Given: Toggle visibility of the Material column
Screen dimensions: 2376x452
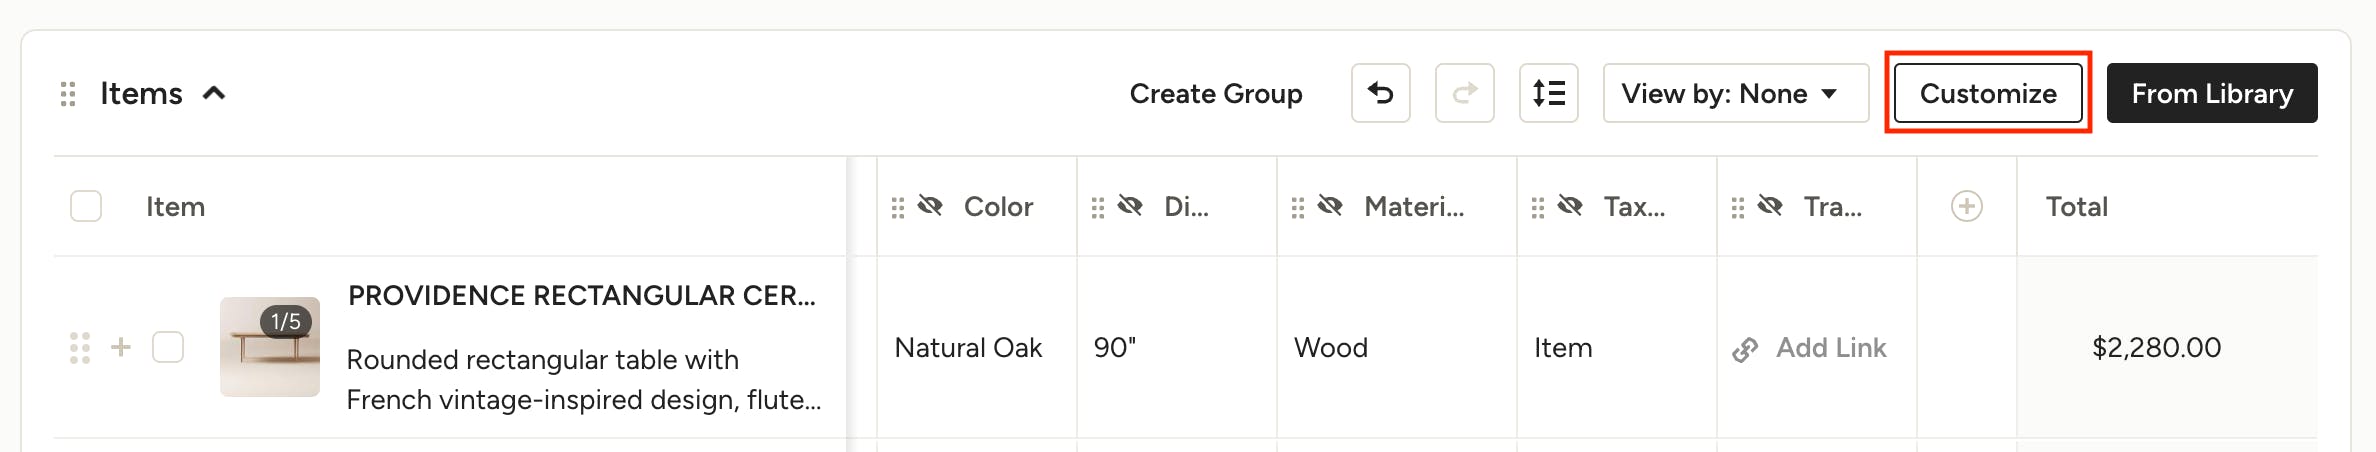Looking at the screenshot, I should pyautogui.click(x=1331, y=206).
